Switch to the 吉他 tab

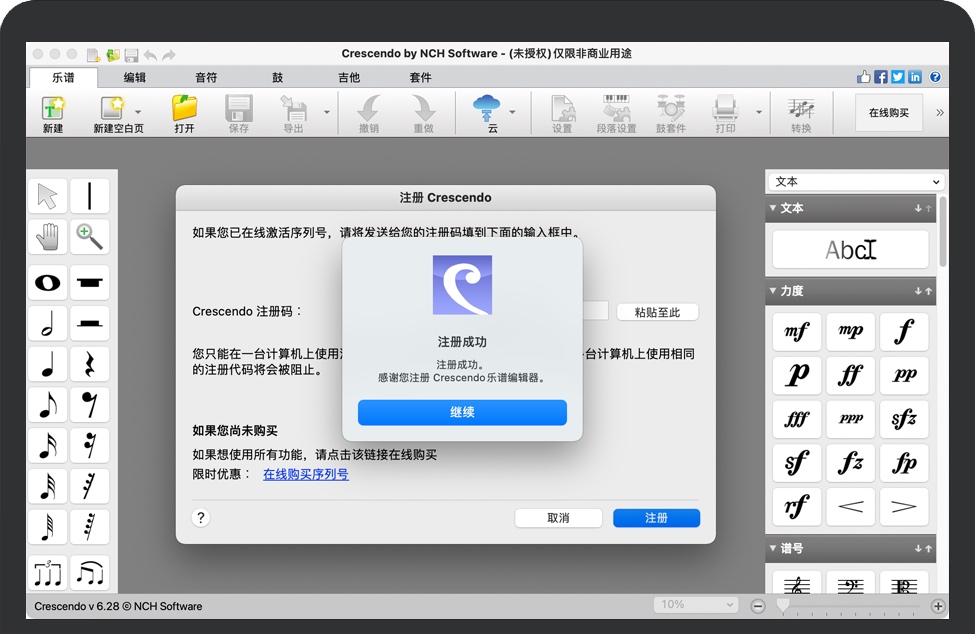[349, 77]
